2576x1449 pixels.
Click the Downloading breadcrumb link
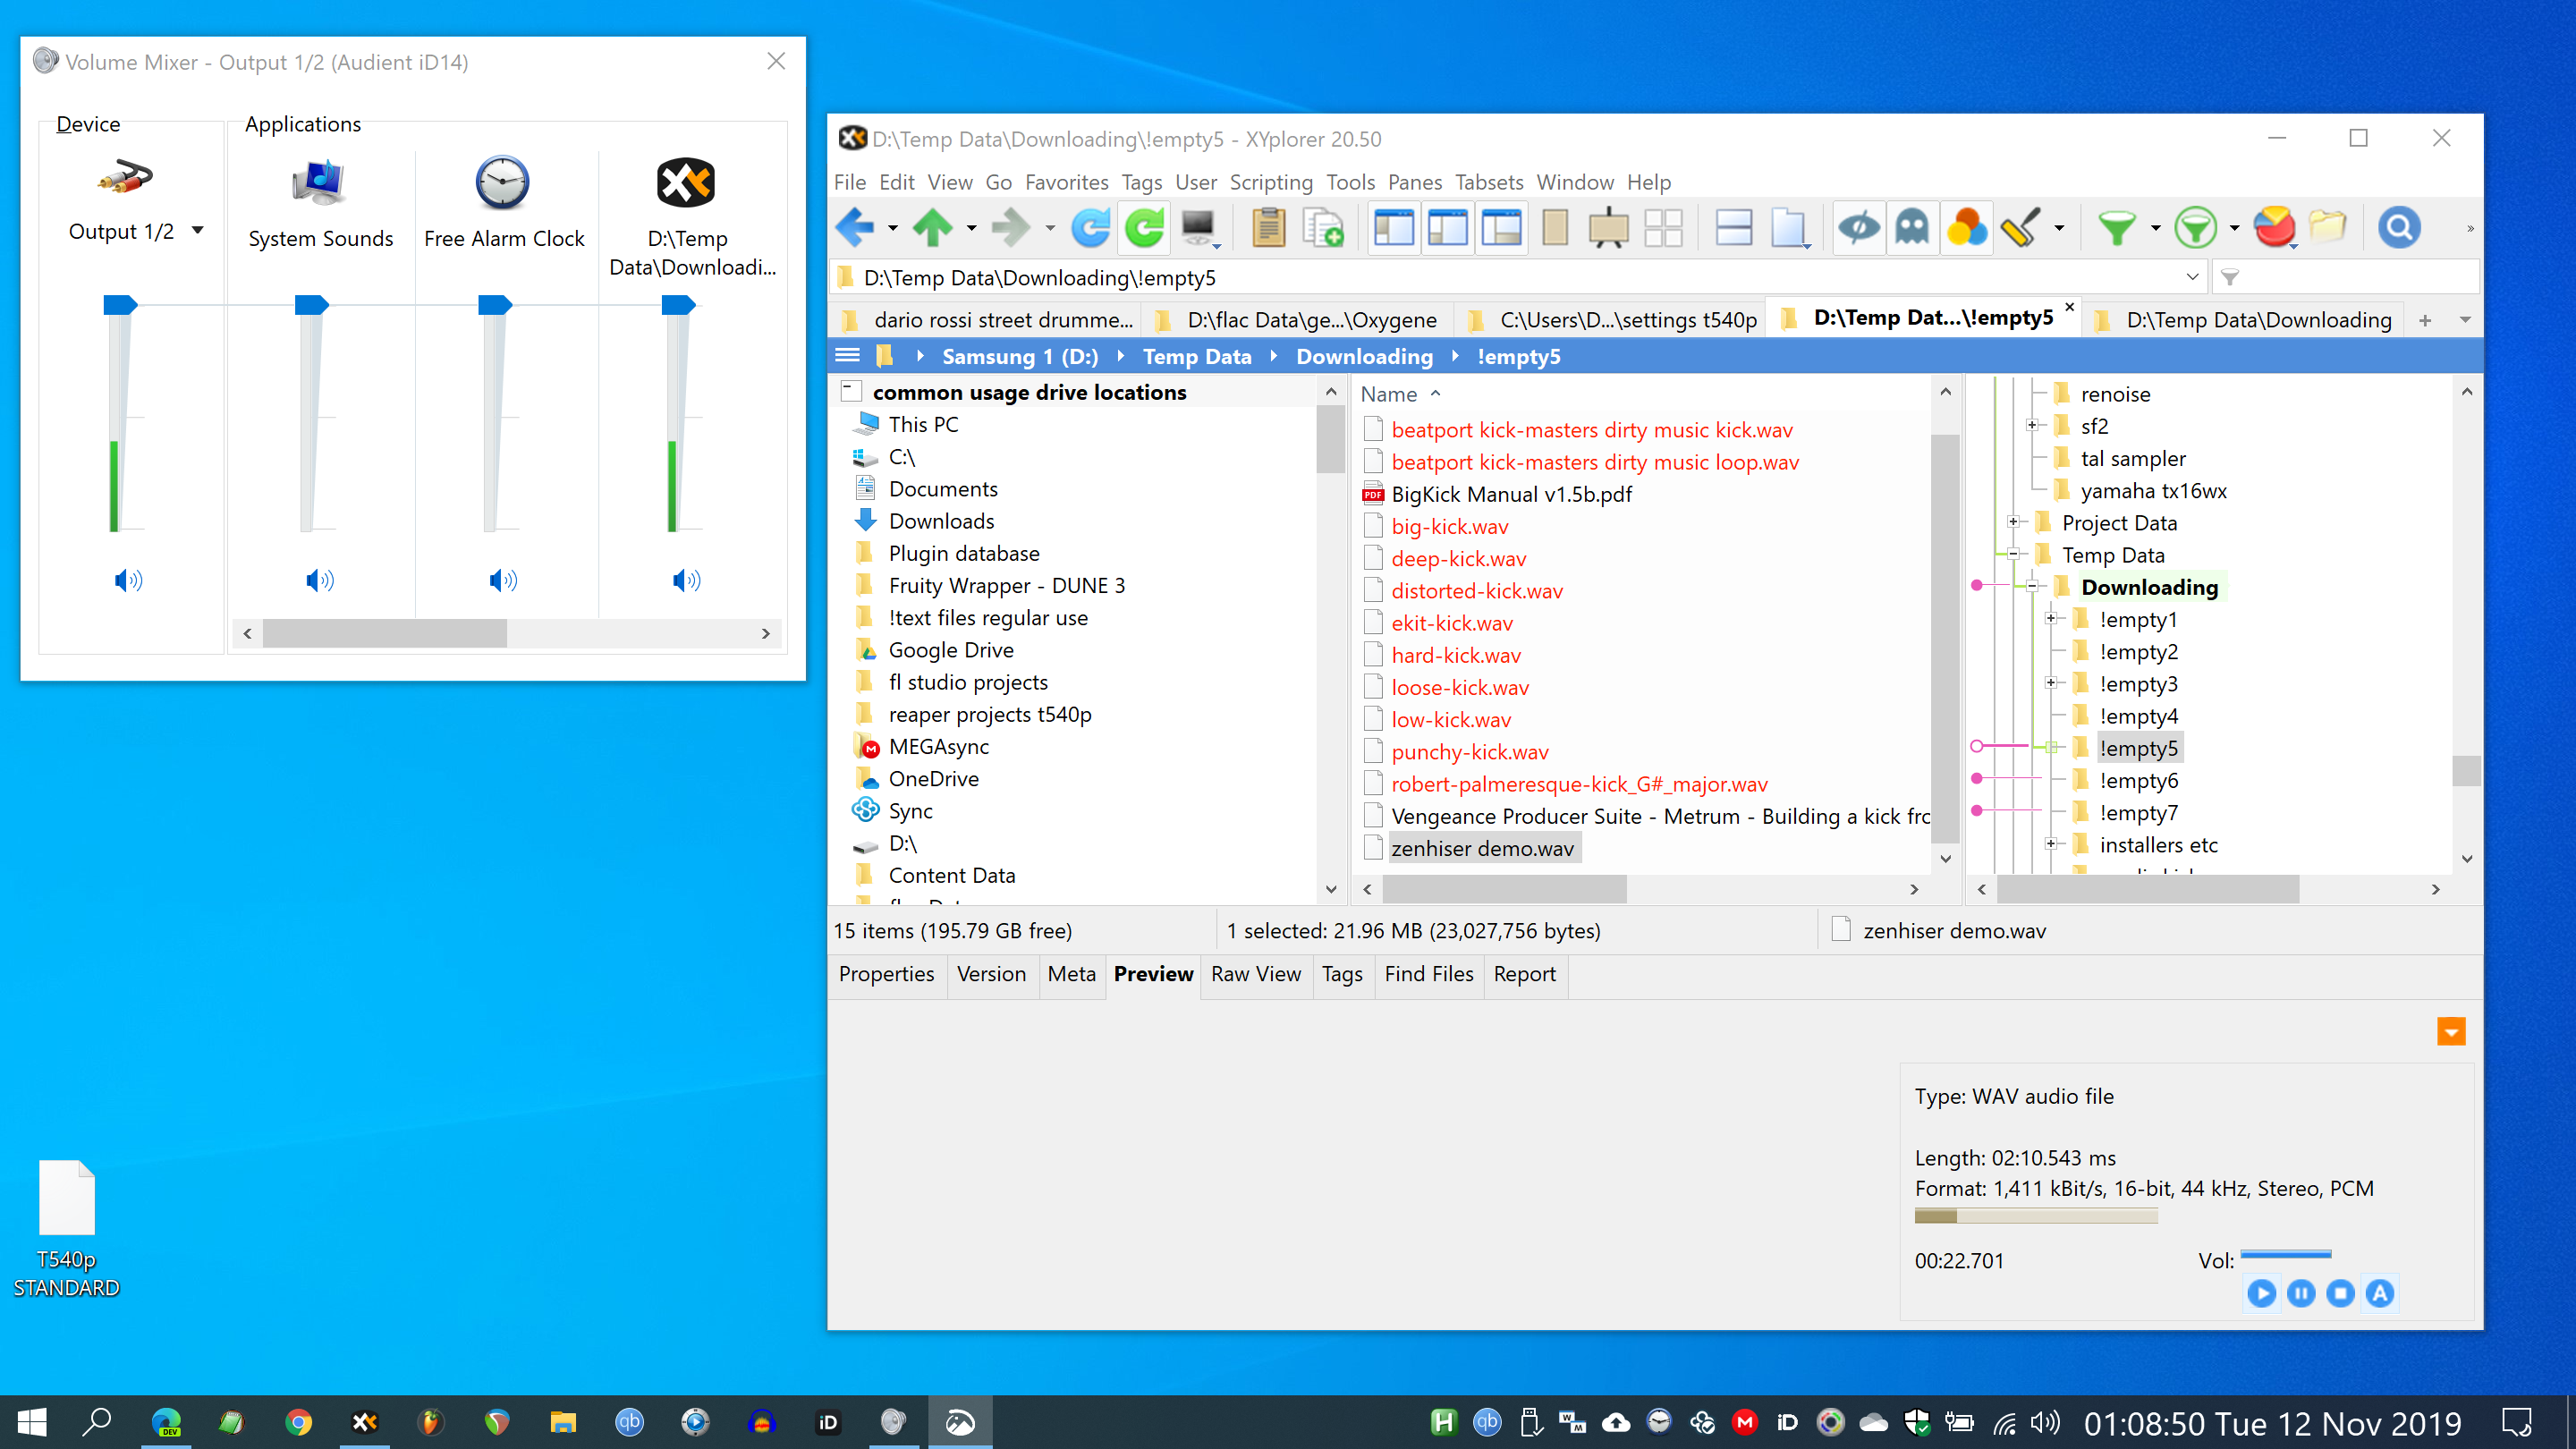(1364, 356)
